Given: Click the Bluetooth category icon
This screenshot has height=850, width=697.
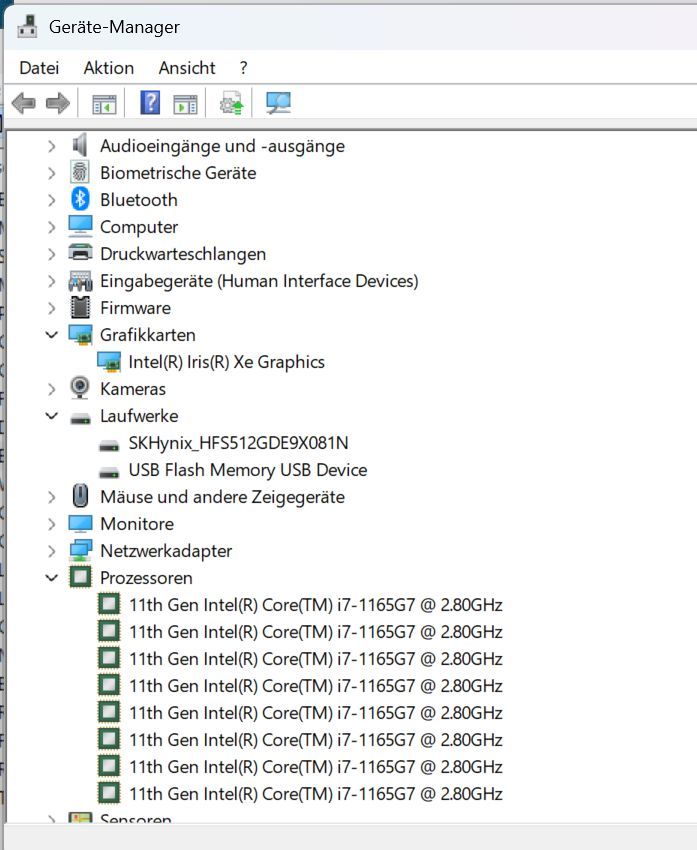Looking at the screenshot, I should 80,200.
